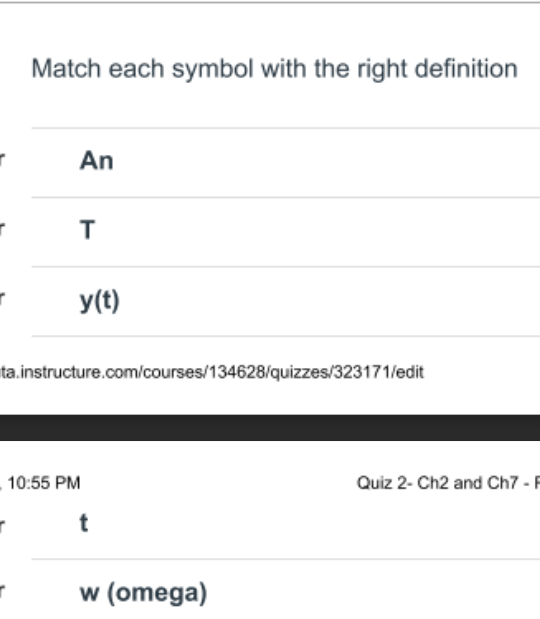Image resolution: width=540 pixels, height=619 pixels.
Task: Click the divider line between 'T' and 'y(t)'
Action: 286,267
